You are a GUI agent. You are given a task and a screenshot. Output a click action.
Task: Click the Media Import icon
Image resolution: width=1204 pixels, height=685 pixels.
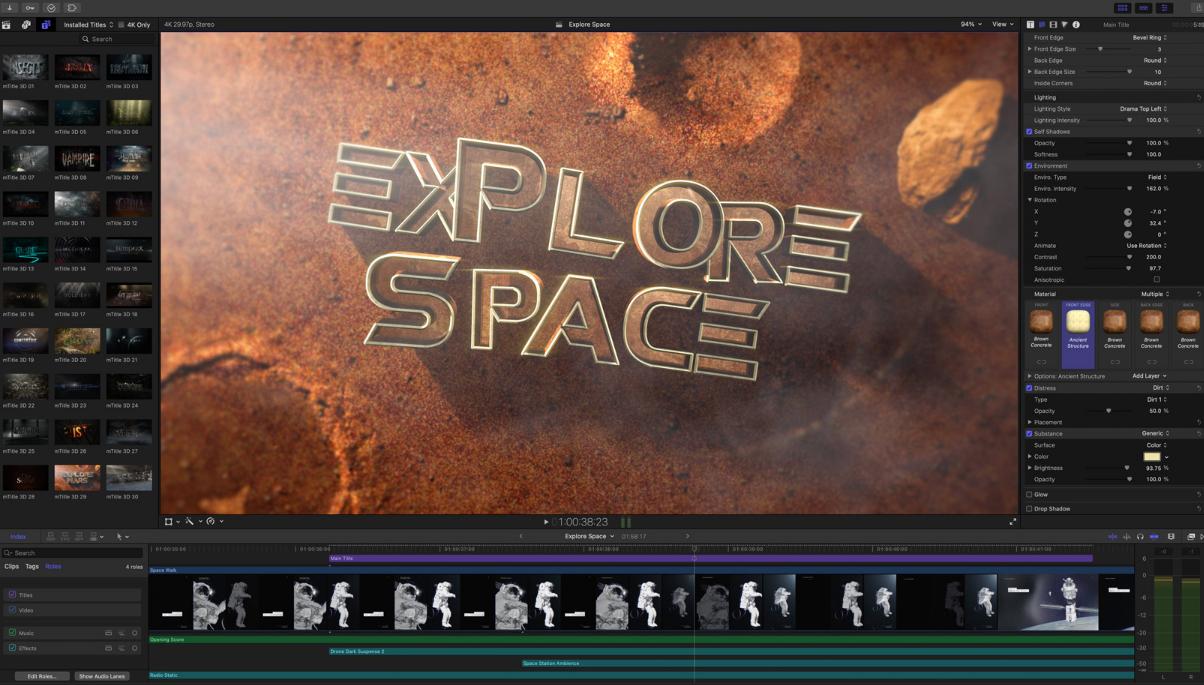click(7, 25)
